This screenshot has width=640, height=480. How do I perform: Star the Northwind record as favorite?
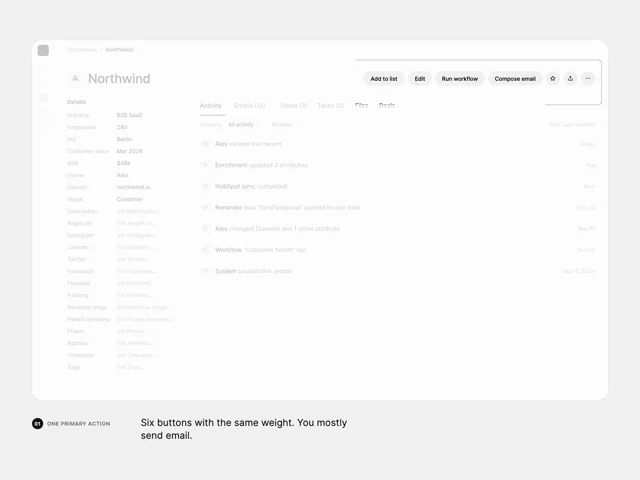click(x=553, y=78)
